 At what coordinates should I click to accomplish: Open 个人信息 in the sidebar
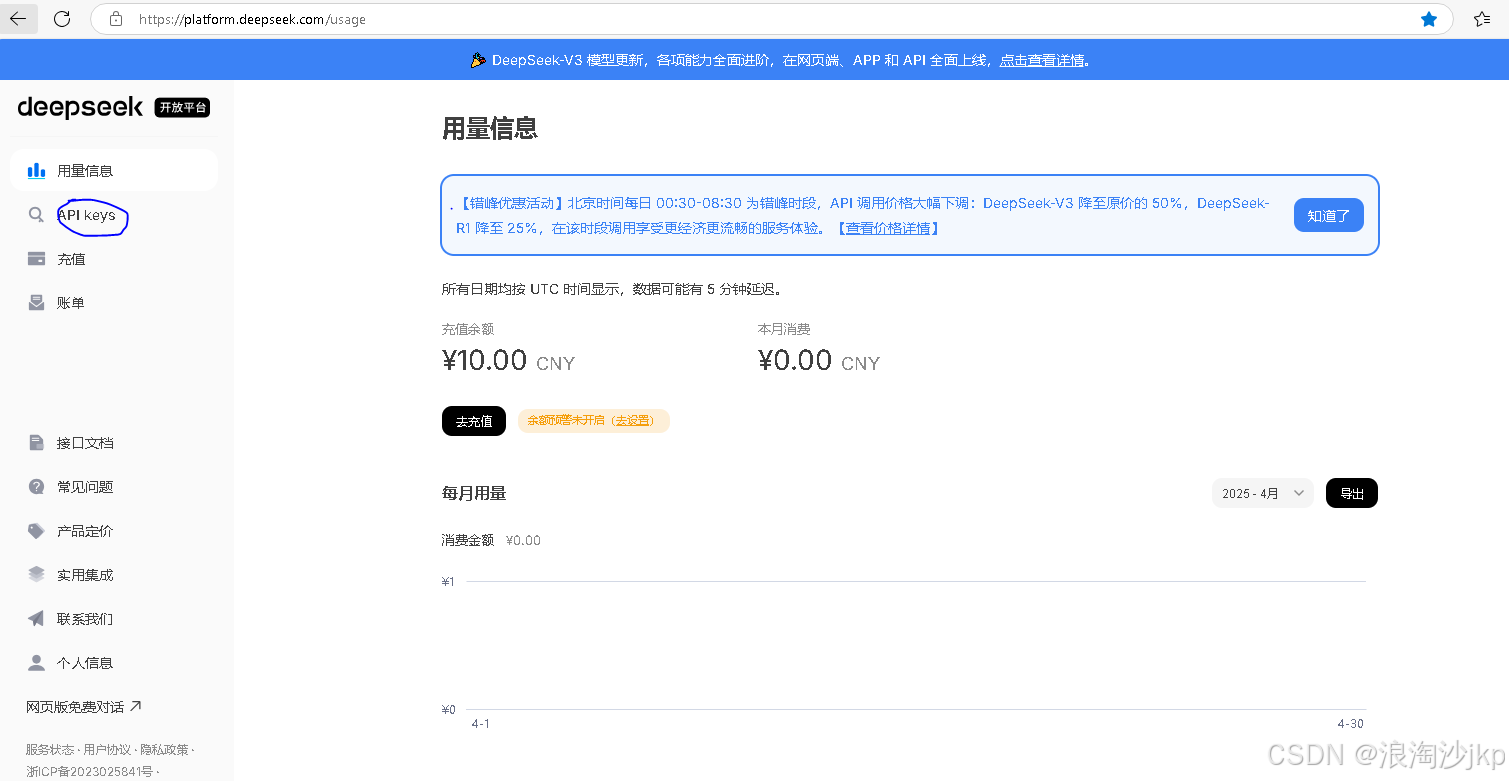(114, 663)
